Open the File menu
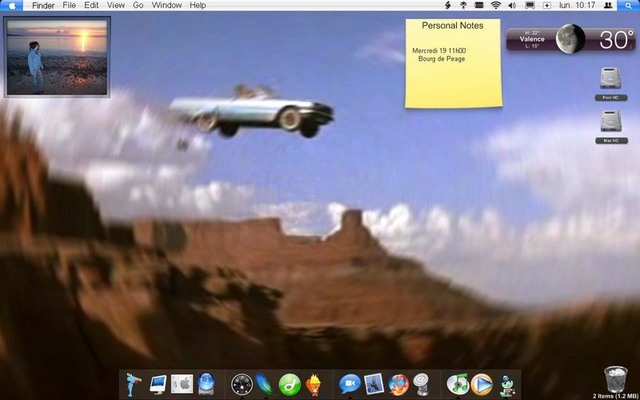This screenshot has width=640, height=400. (x=69, y=5)
